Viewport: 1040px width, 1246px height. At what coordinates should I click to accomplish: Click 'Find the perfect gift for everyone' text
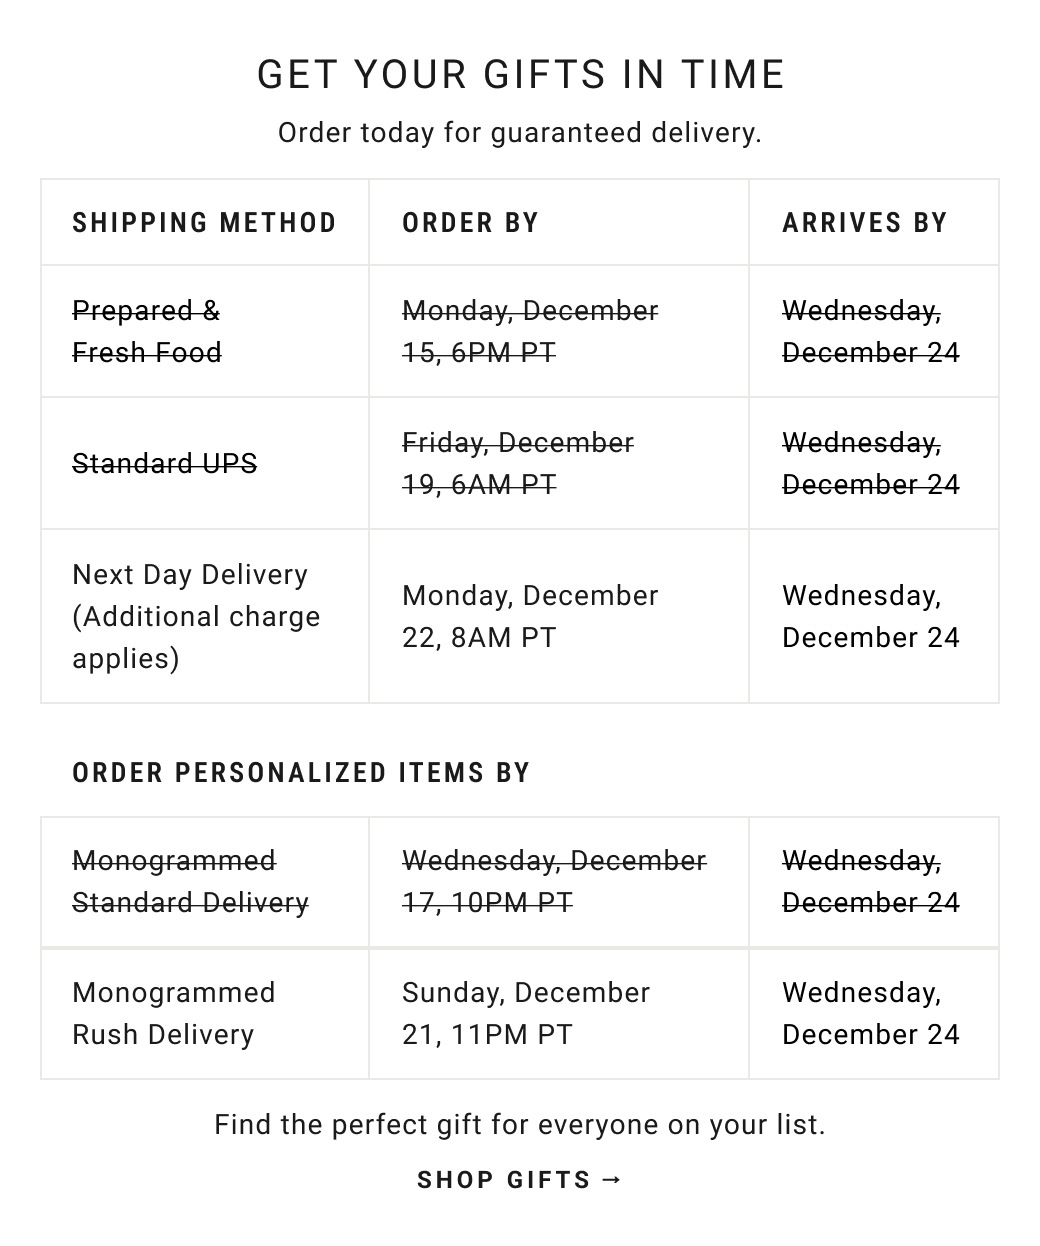click(520, 1125)
